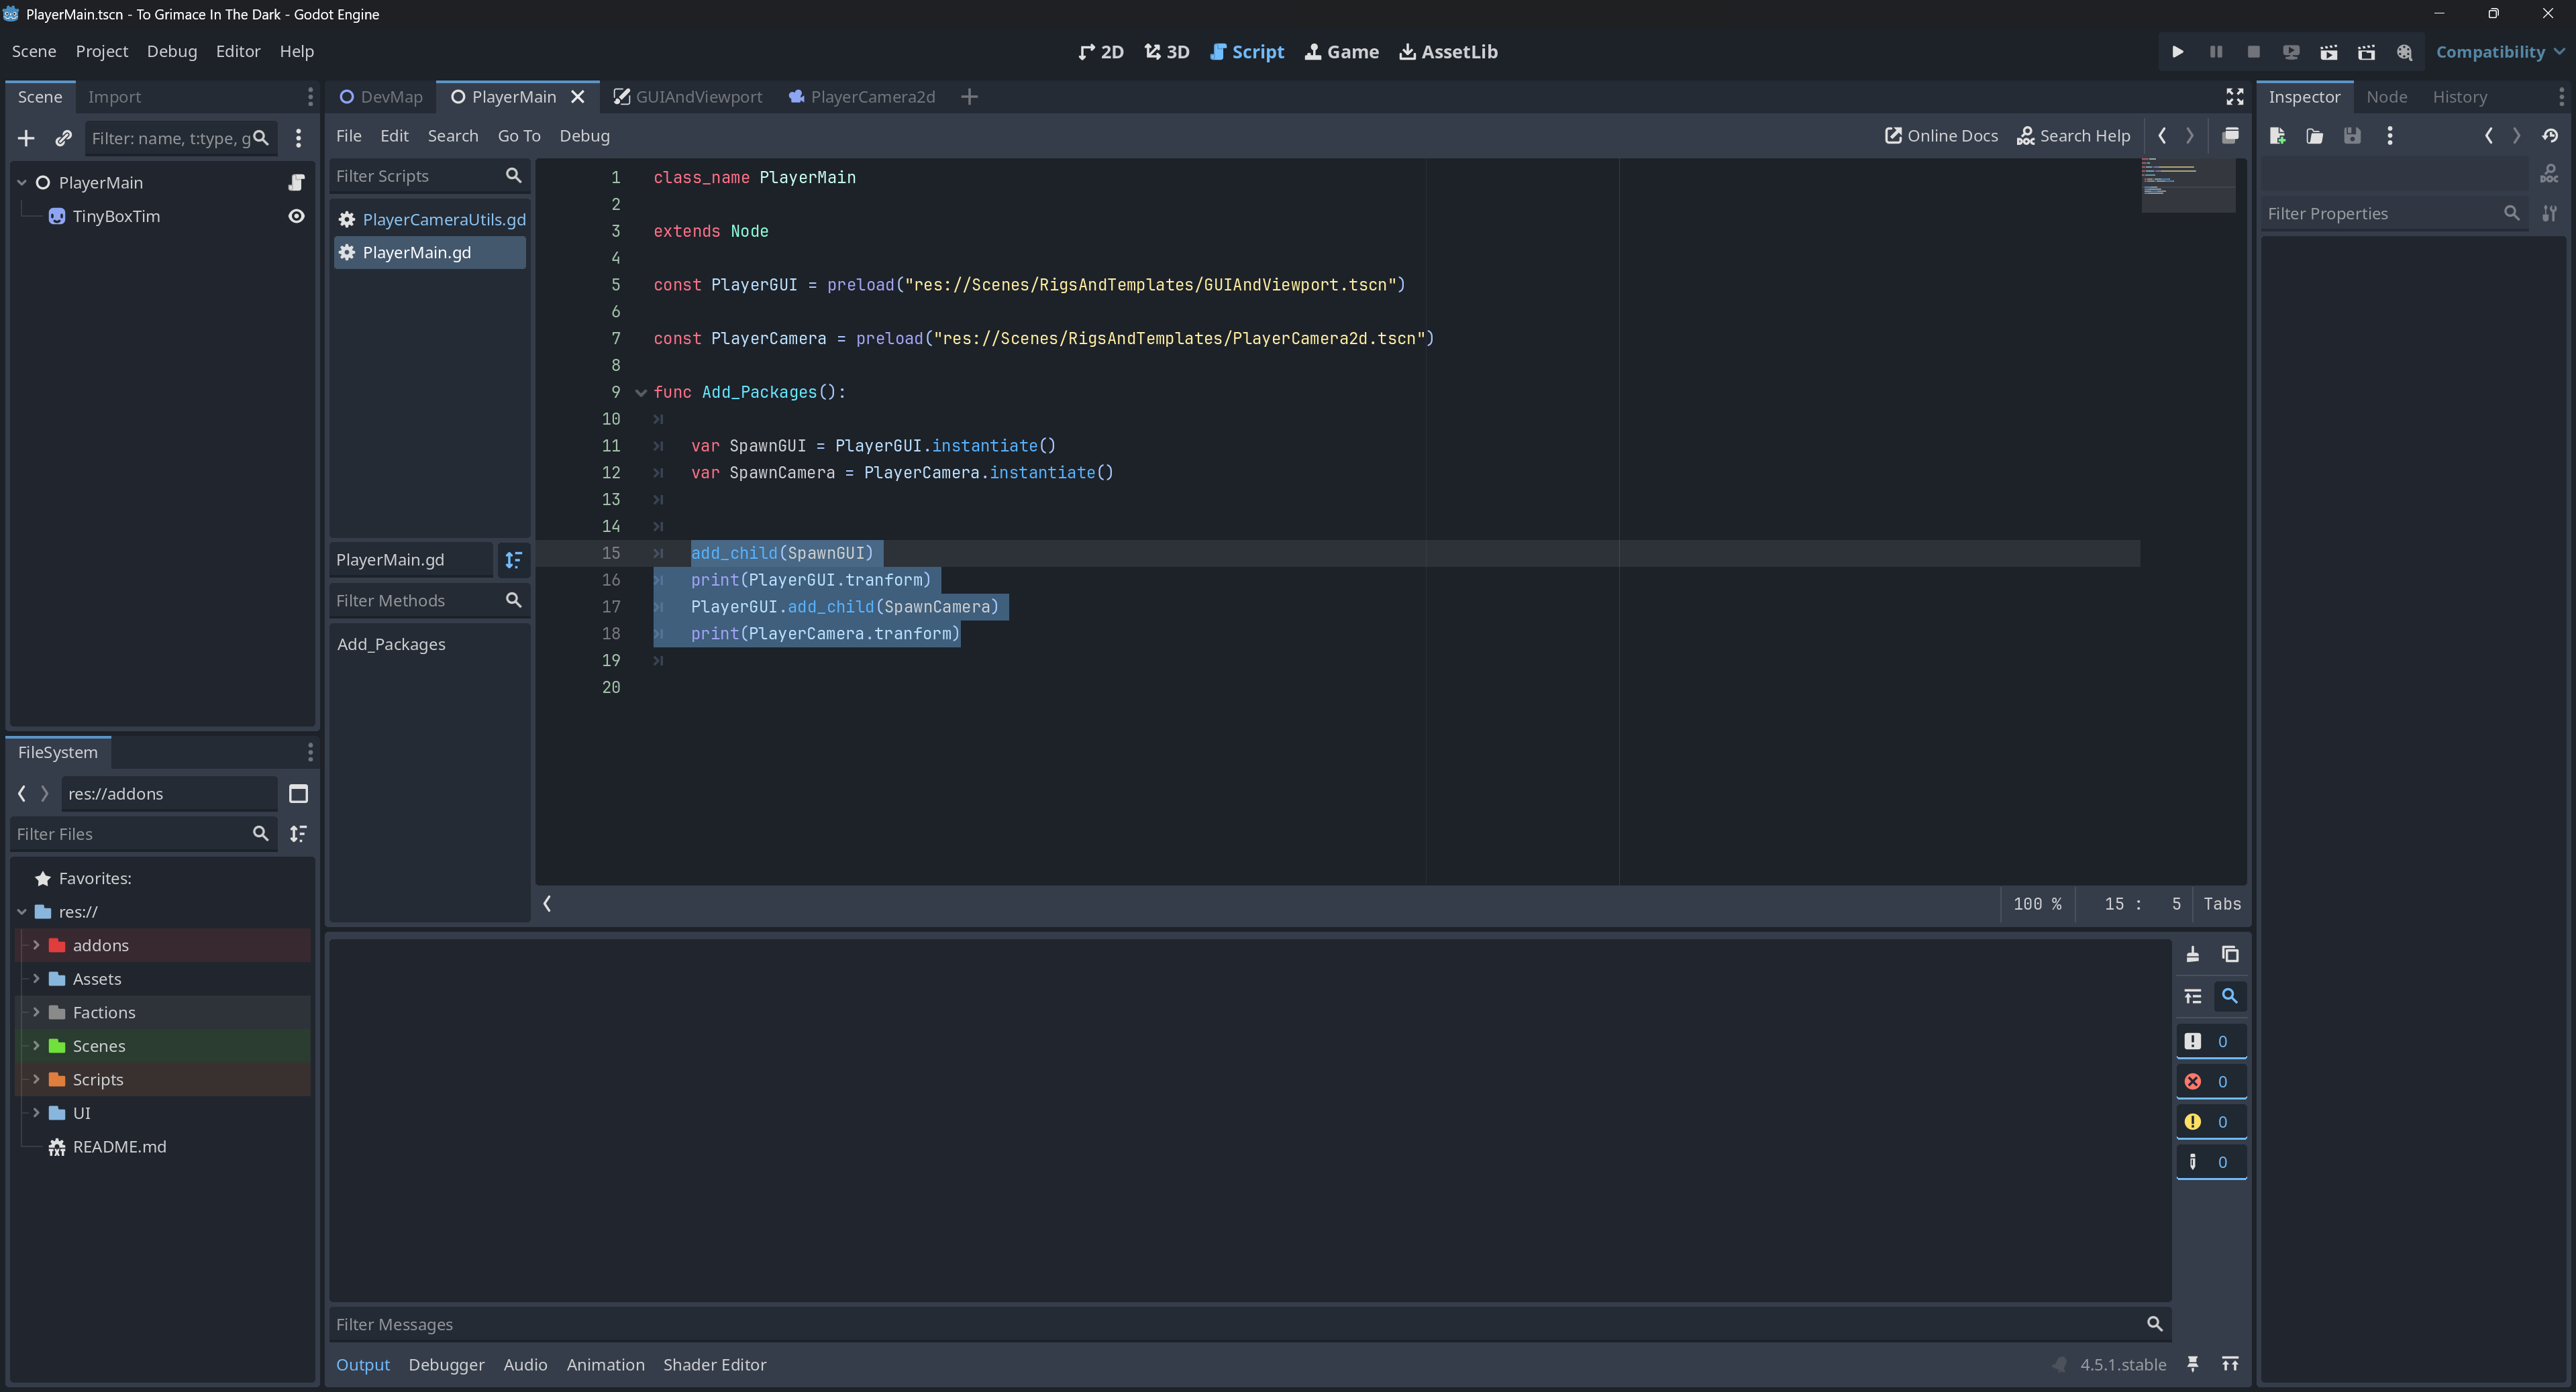Click the distraction free mode icon

pyautogui.click(x=2234, y=97)
